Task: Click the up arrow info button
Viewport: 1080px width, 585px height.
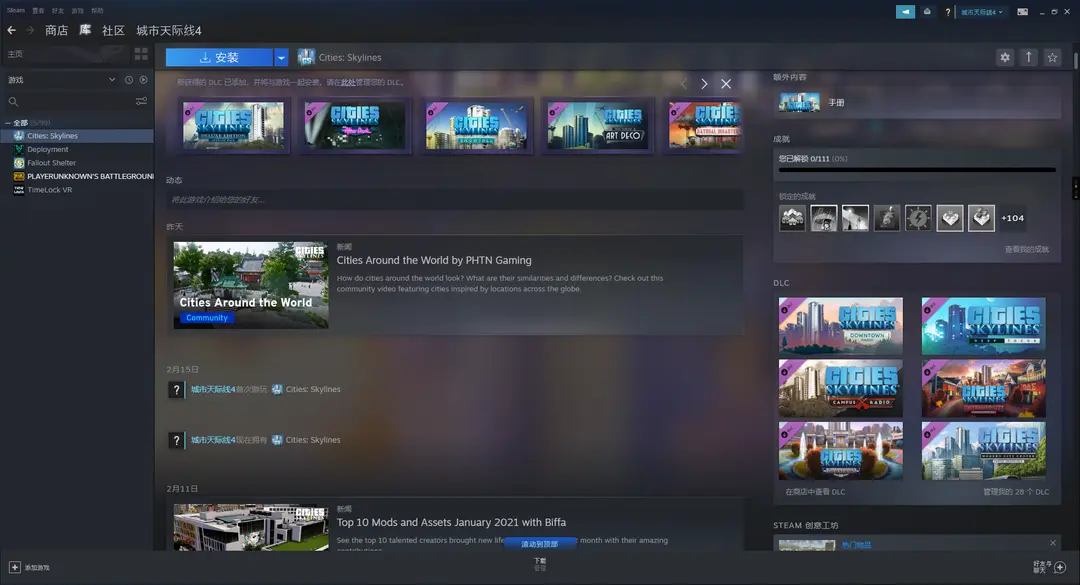Action: pos(1028,57)
